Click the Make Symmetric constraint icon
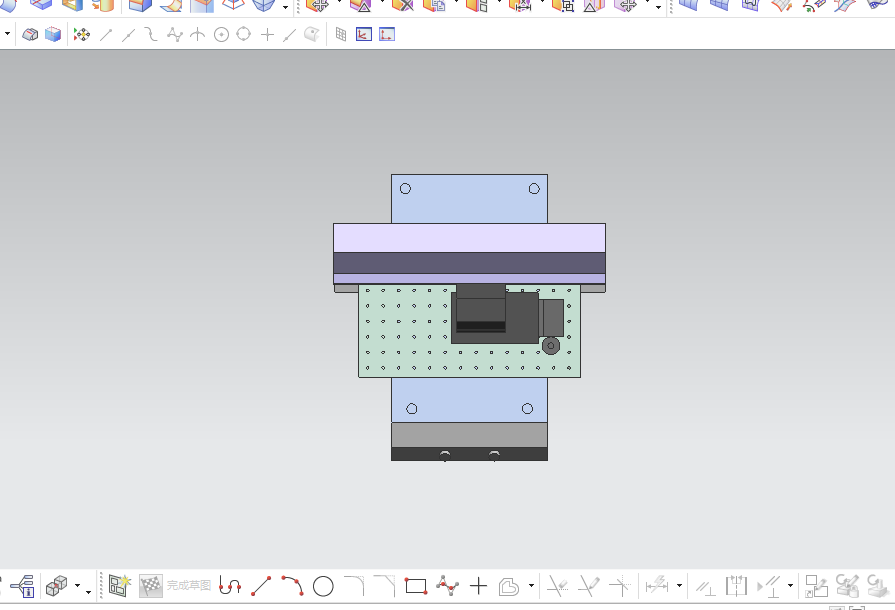 (x=736, y=586)
